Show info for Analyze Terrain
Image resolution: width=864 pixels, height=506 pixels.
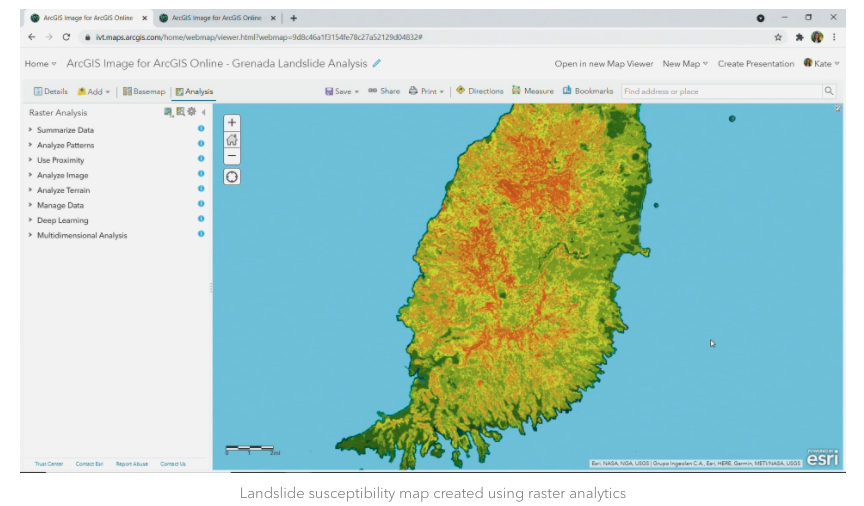201,189
